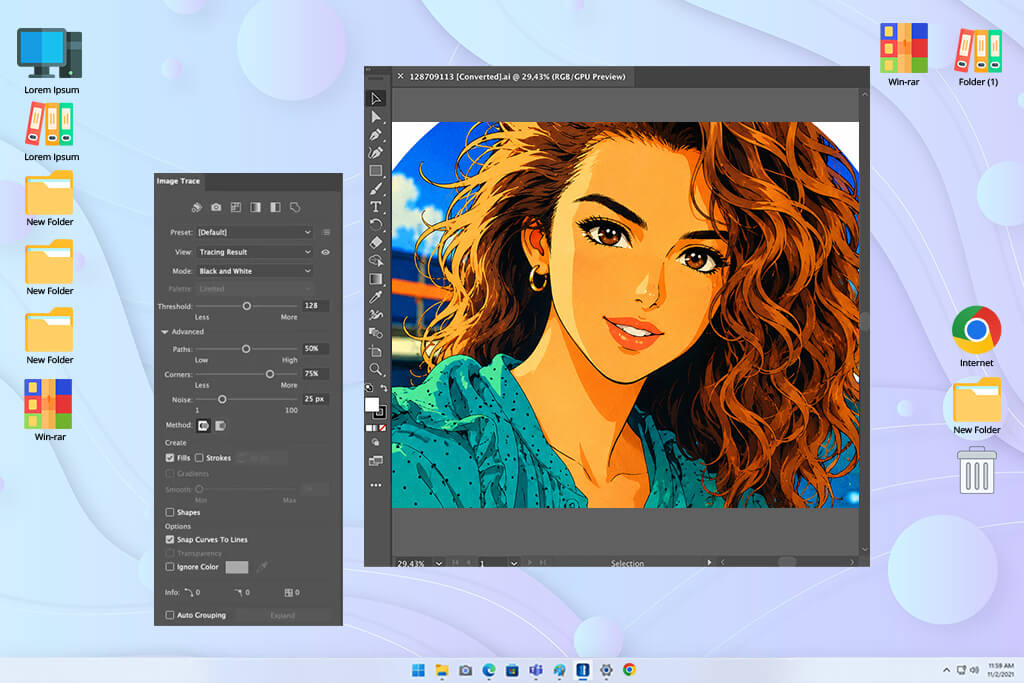Open zoom level dropdown in status bar
This screenshot has height=683, width=1024.
[x=439, y=563]
